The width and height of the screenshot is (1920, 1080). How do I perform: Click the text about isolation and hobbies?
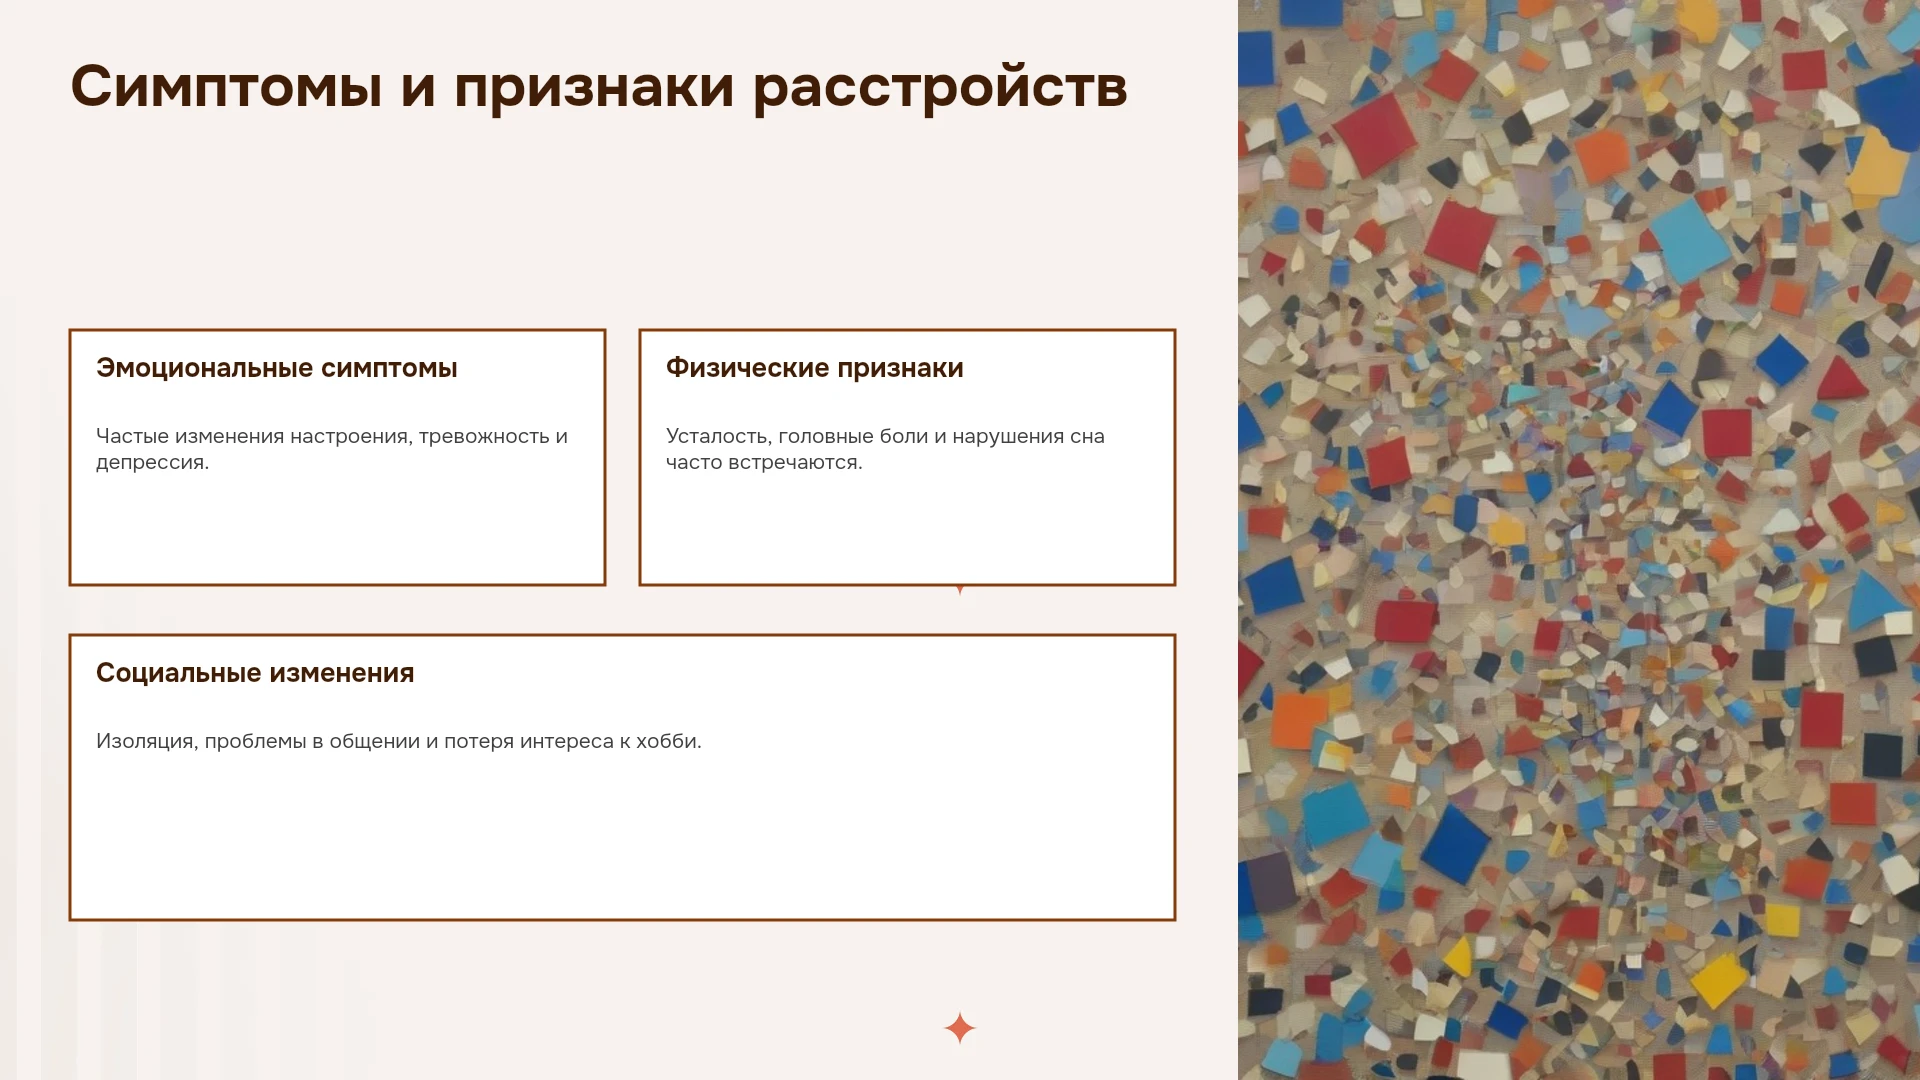tap(399, 741)
